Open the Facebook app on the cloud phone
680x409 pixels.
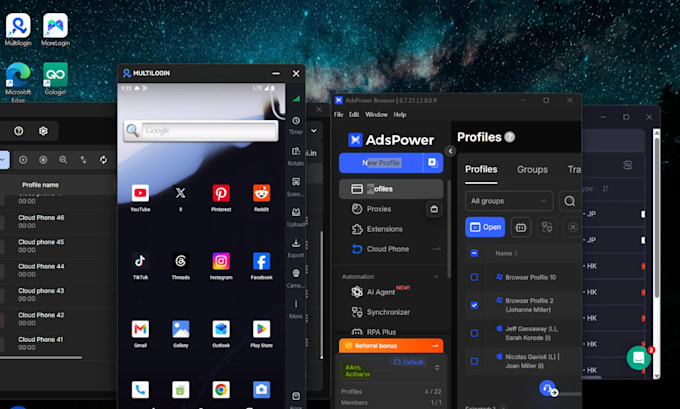click(262, 265)
